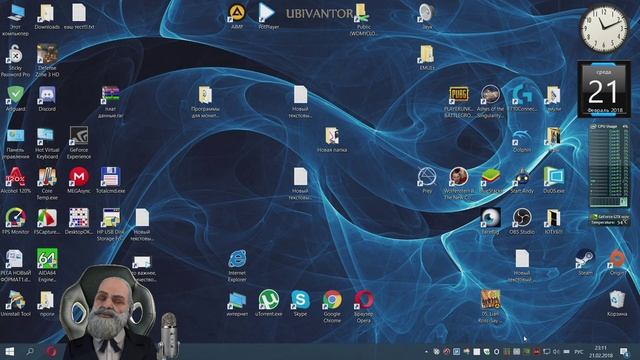Launch Discord from the desktop
640x360 pixels.
[x=47, y=98]
